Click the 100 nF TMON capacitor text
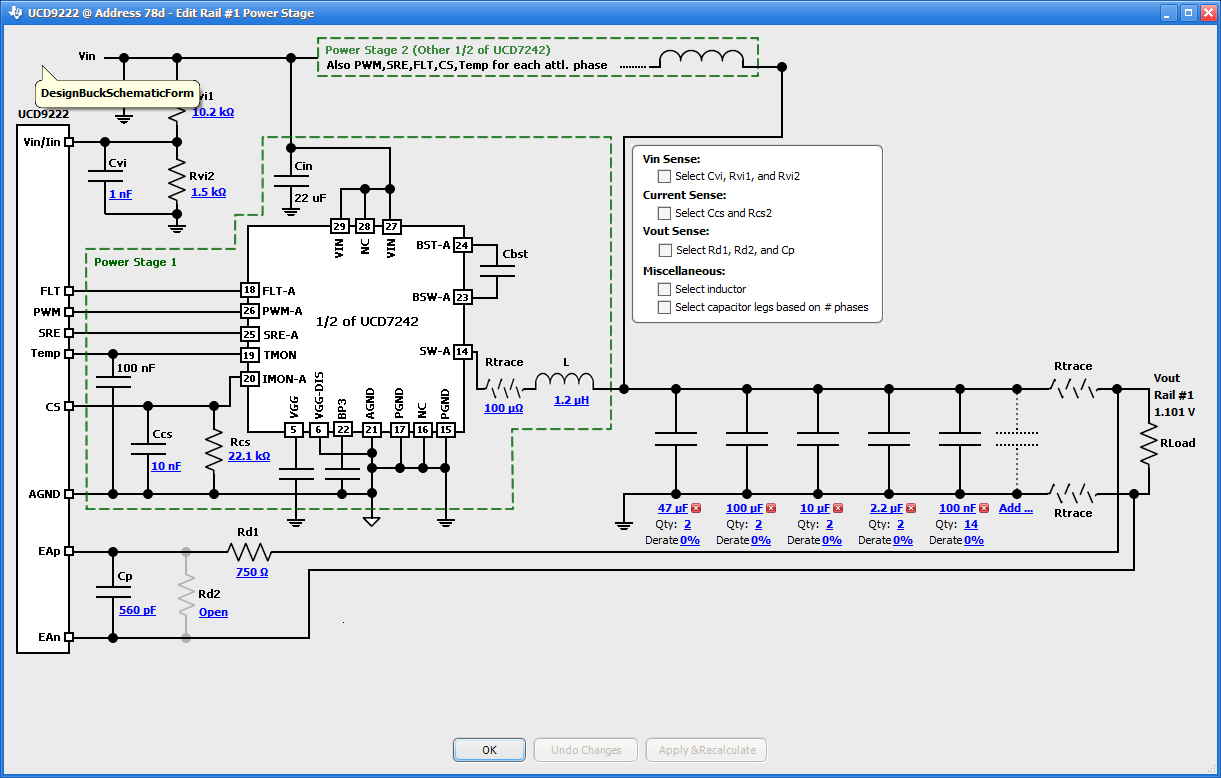Screen dimensions: 1221x778 136,369
